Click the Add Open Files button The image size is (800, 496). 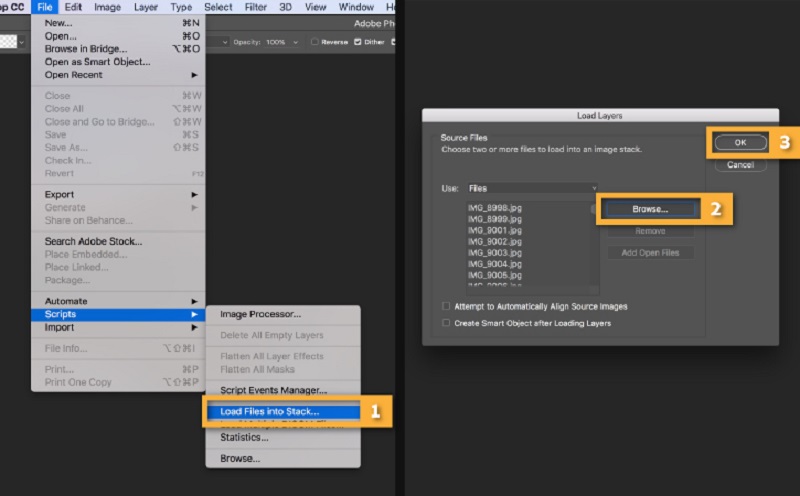coord(650,253)
